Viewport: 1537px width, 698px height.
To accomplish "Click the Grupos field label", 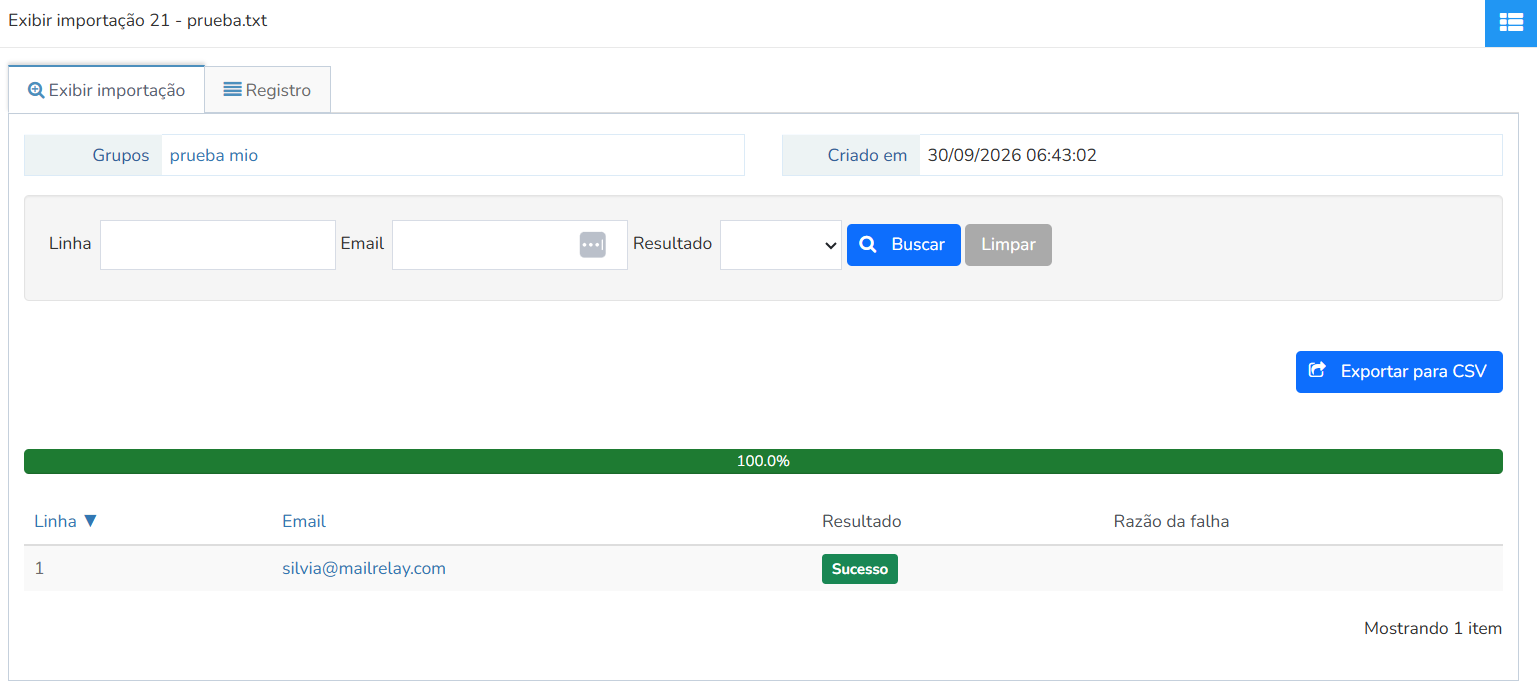I will pyautogui.click(x=121, y=155).
